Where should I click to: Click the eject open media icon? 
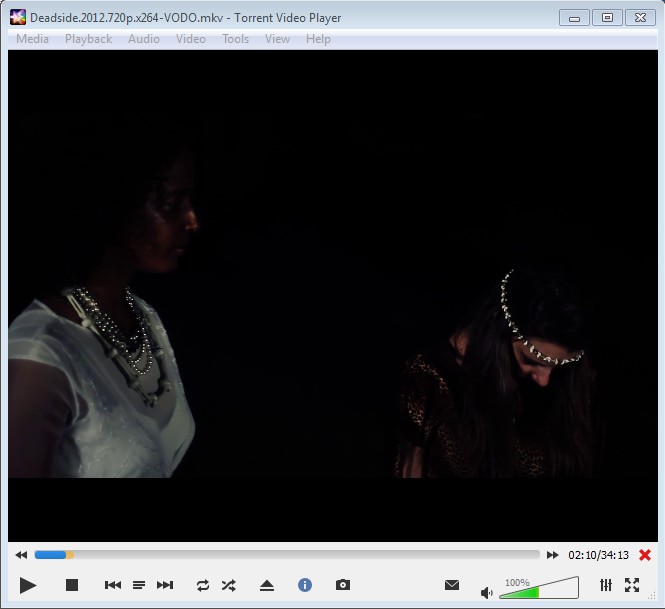[267, 585]
